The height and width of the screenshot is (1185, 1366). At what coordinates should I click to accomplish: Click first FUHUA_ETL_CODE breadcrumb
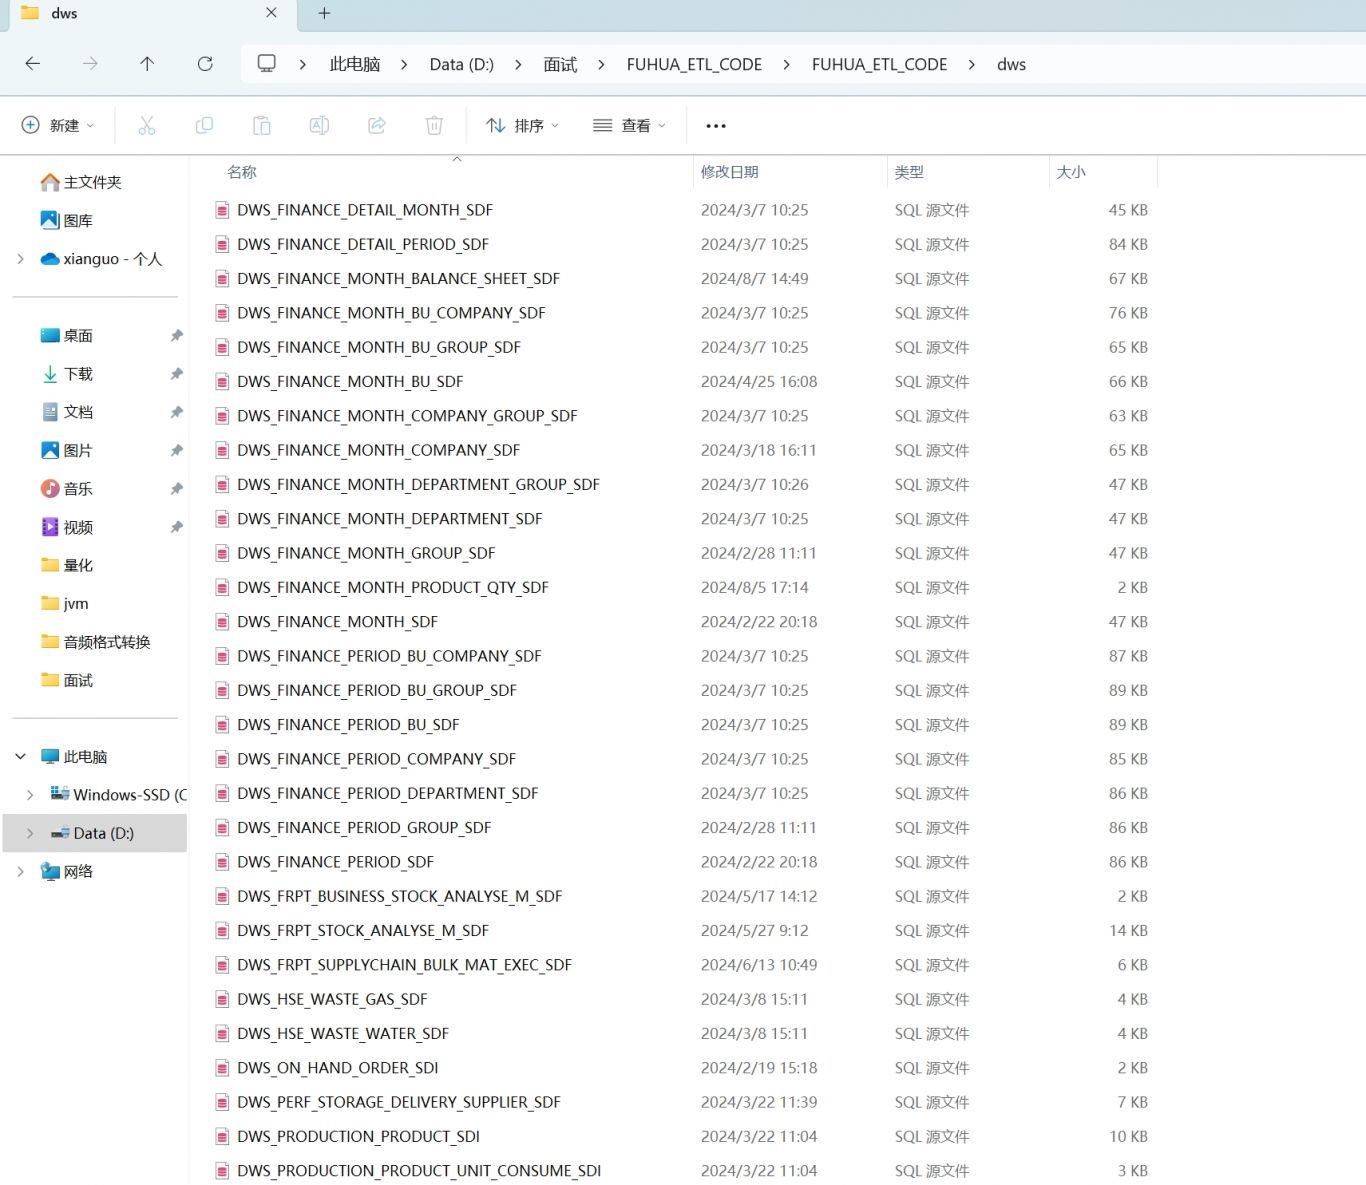[x=694, y=64]
